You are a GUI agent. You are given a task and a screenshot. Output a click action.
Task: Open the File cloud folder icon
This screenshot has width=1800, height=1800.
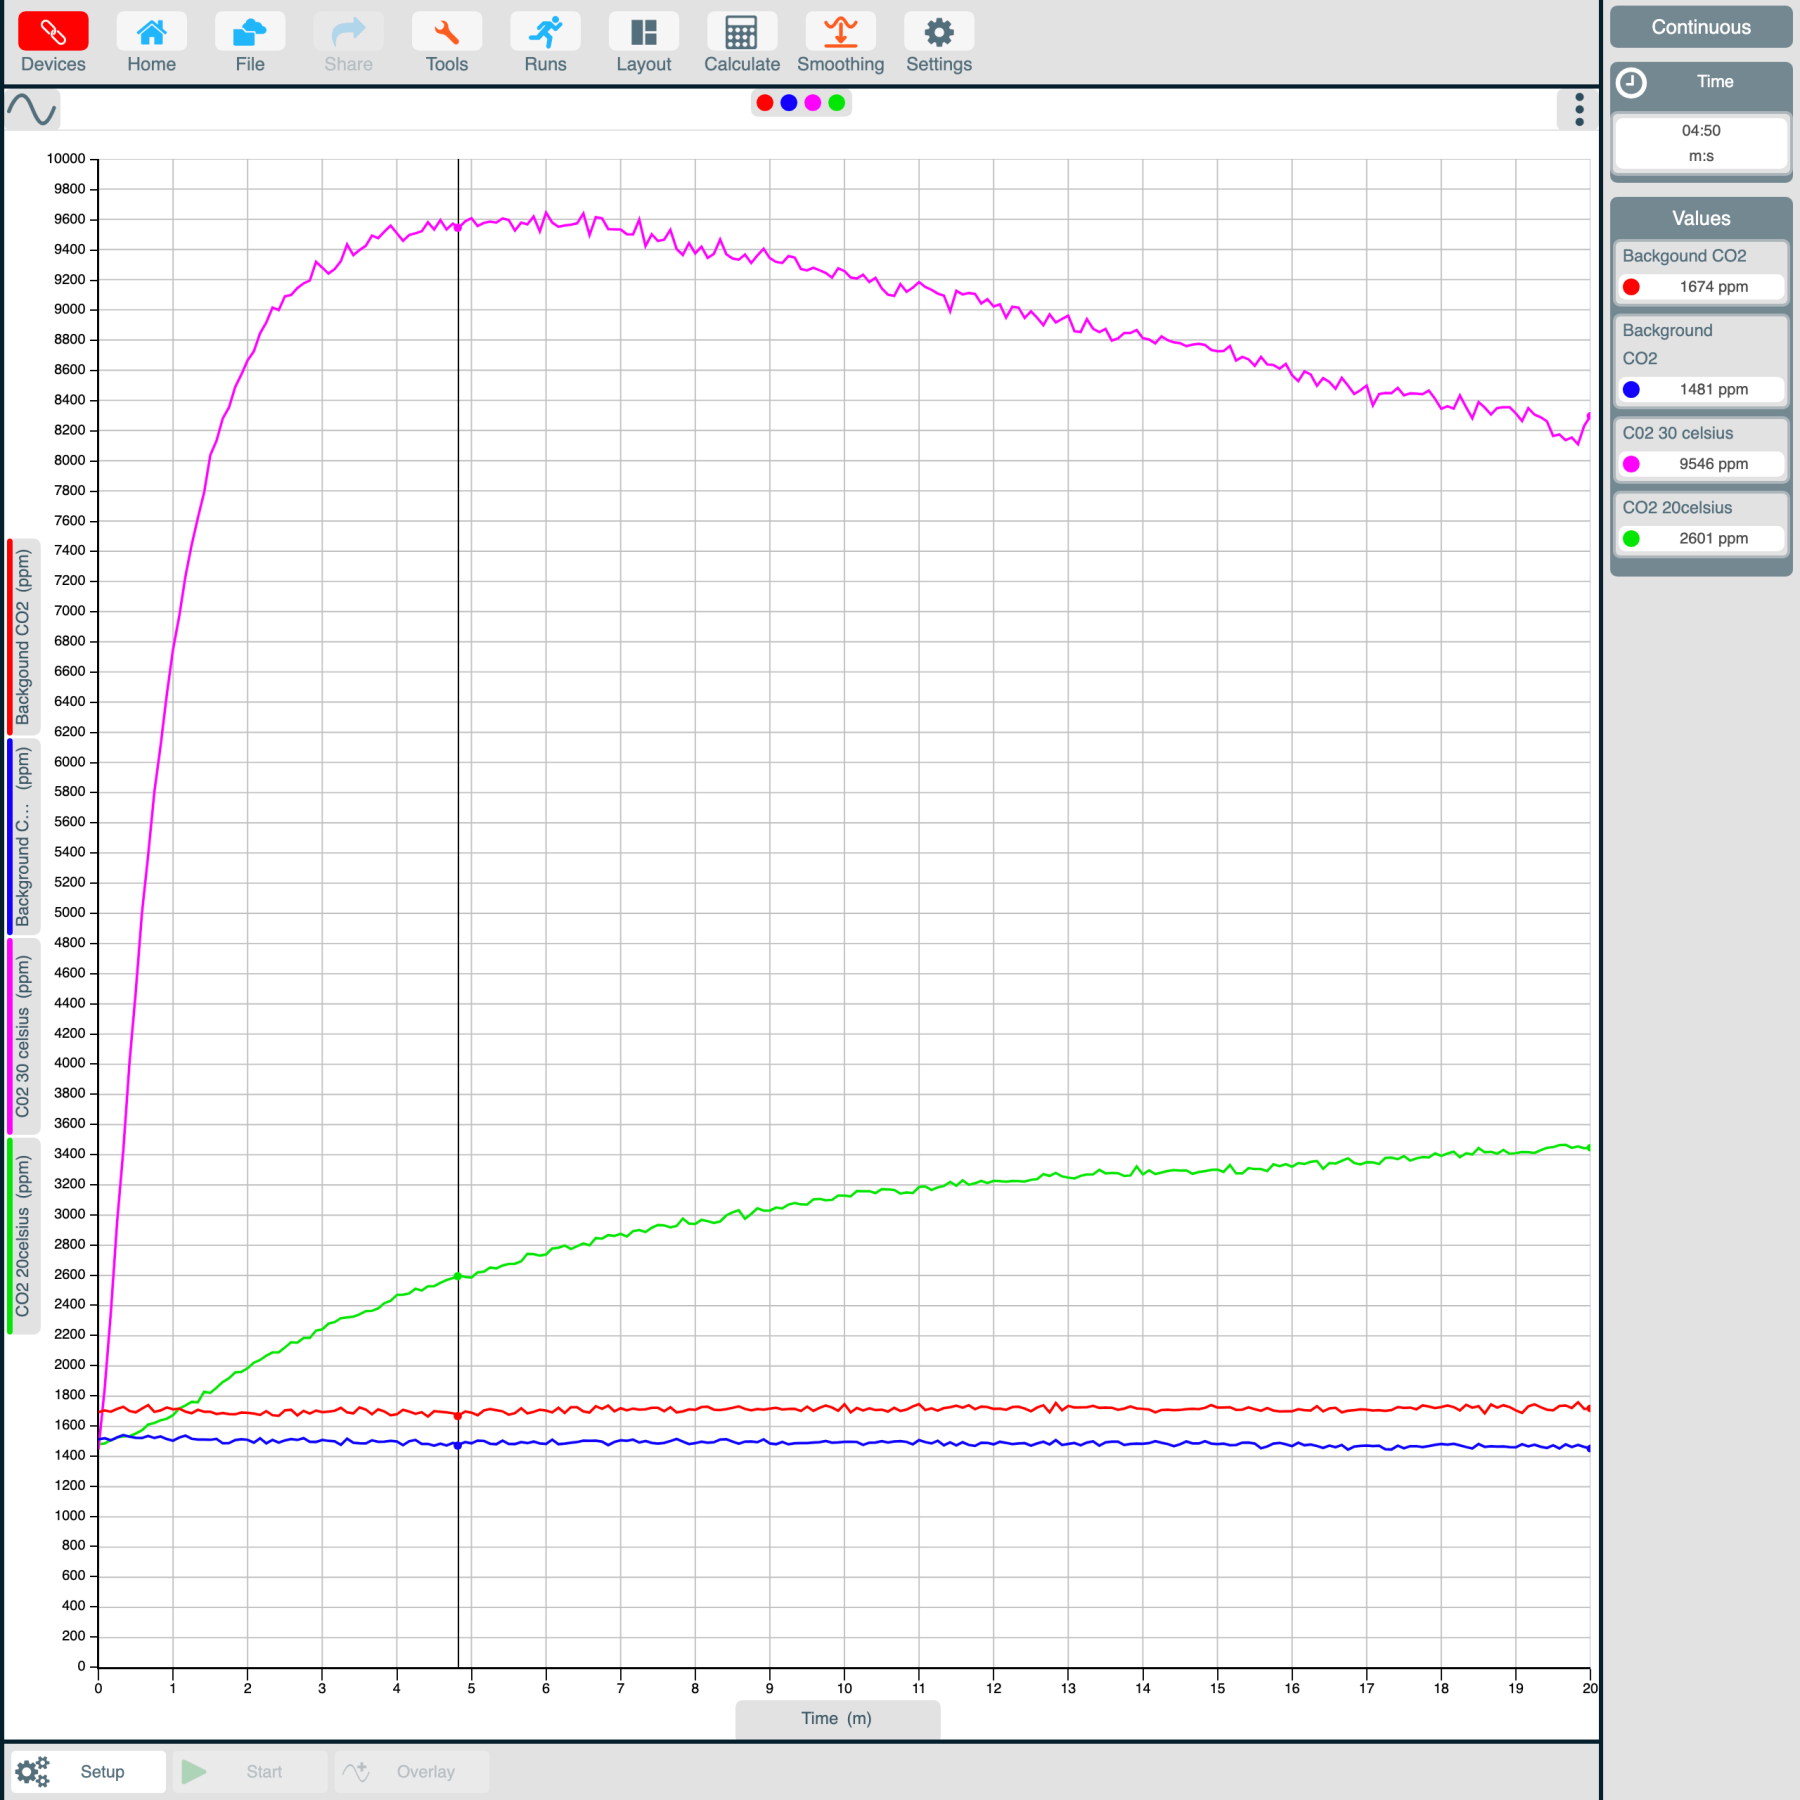249,32
